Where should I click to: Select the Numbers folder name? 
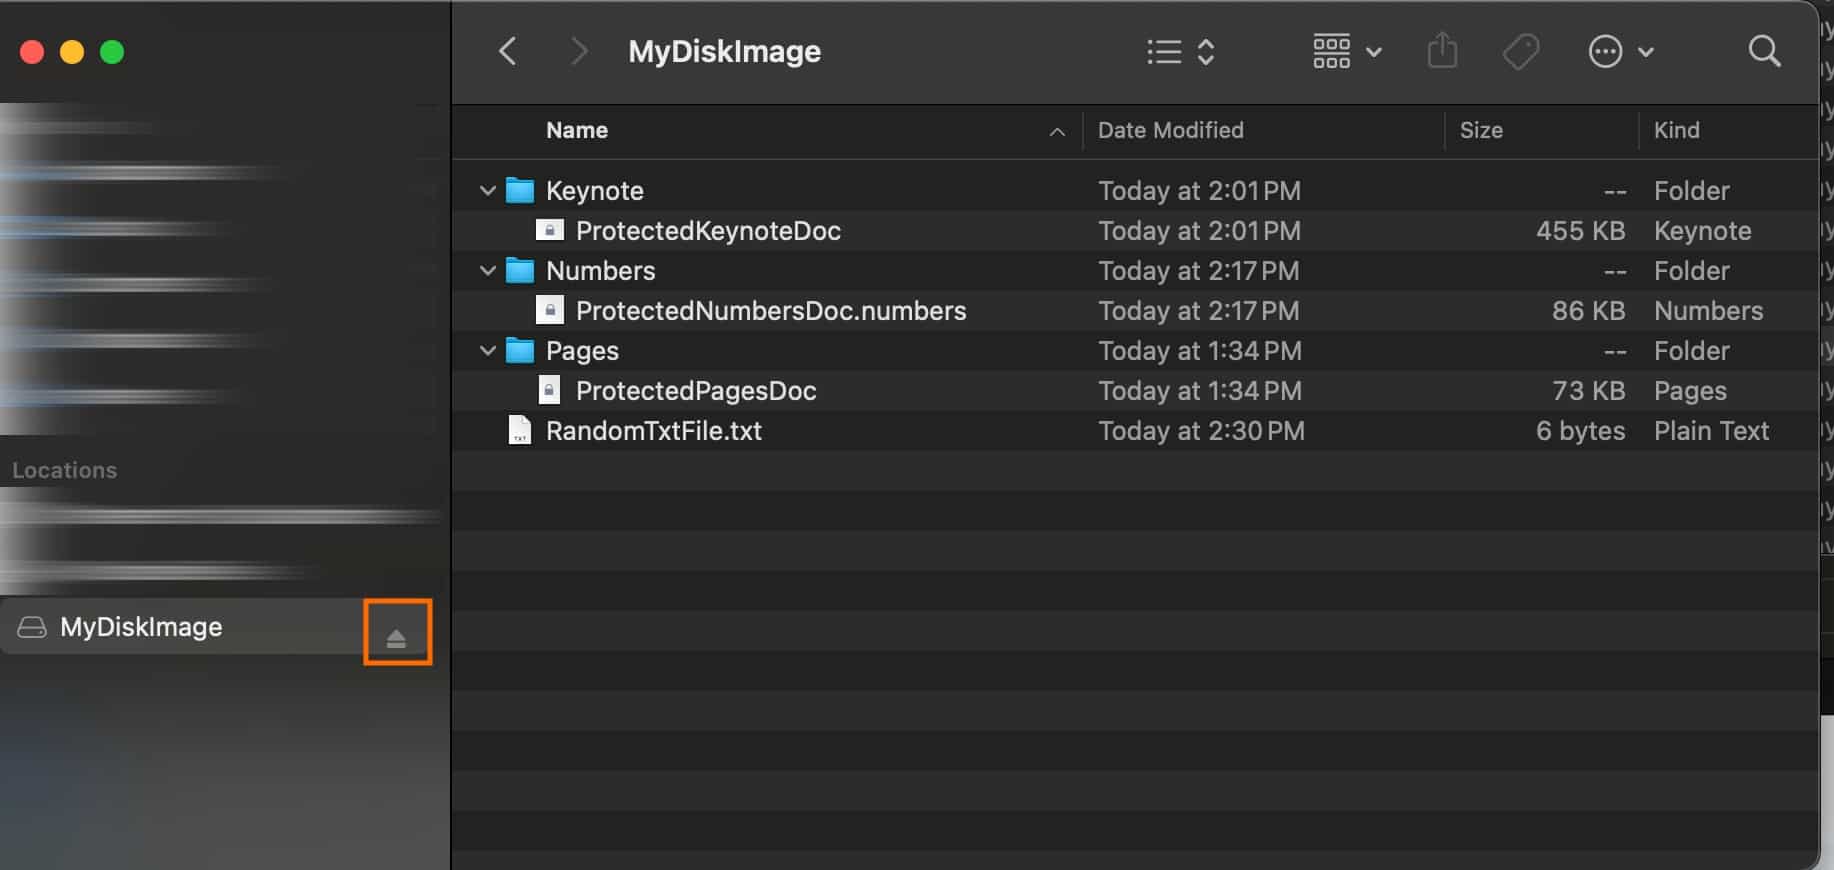point(601,271)
